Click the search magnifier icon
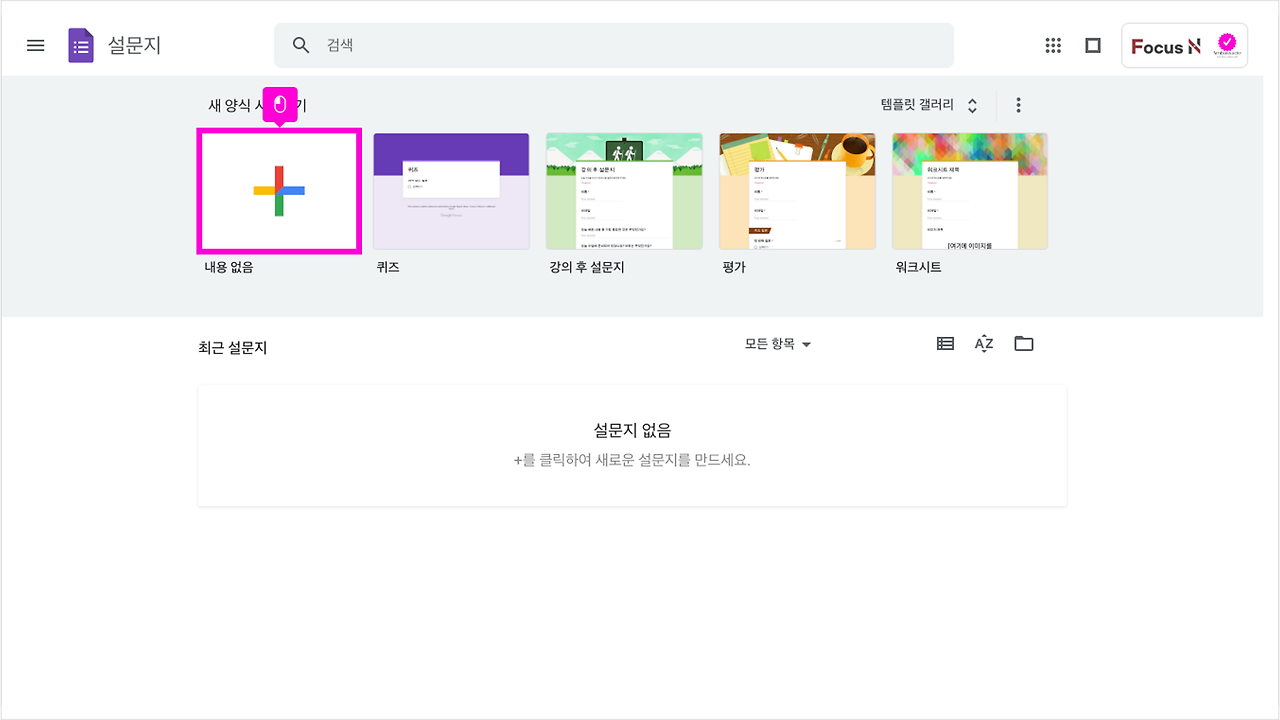 click(x=301, y=45)
